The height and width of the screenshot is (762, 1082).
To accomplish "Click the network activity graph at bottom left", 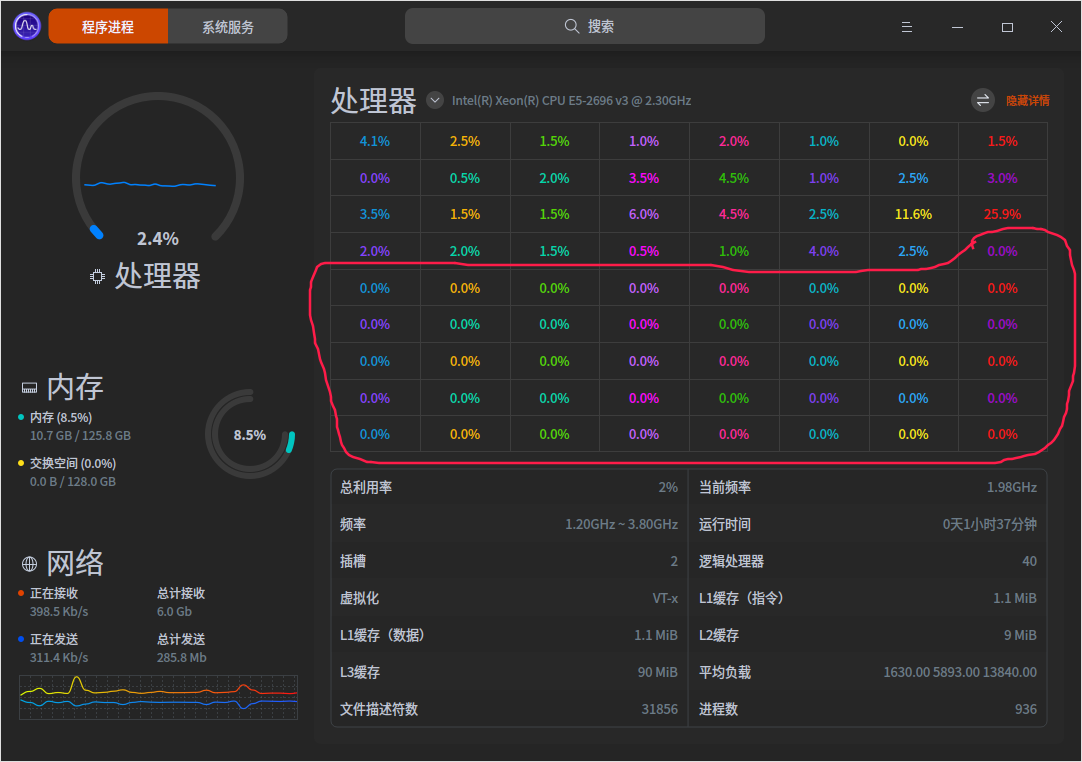I will point(157,696).
